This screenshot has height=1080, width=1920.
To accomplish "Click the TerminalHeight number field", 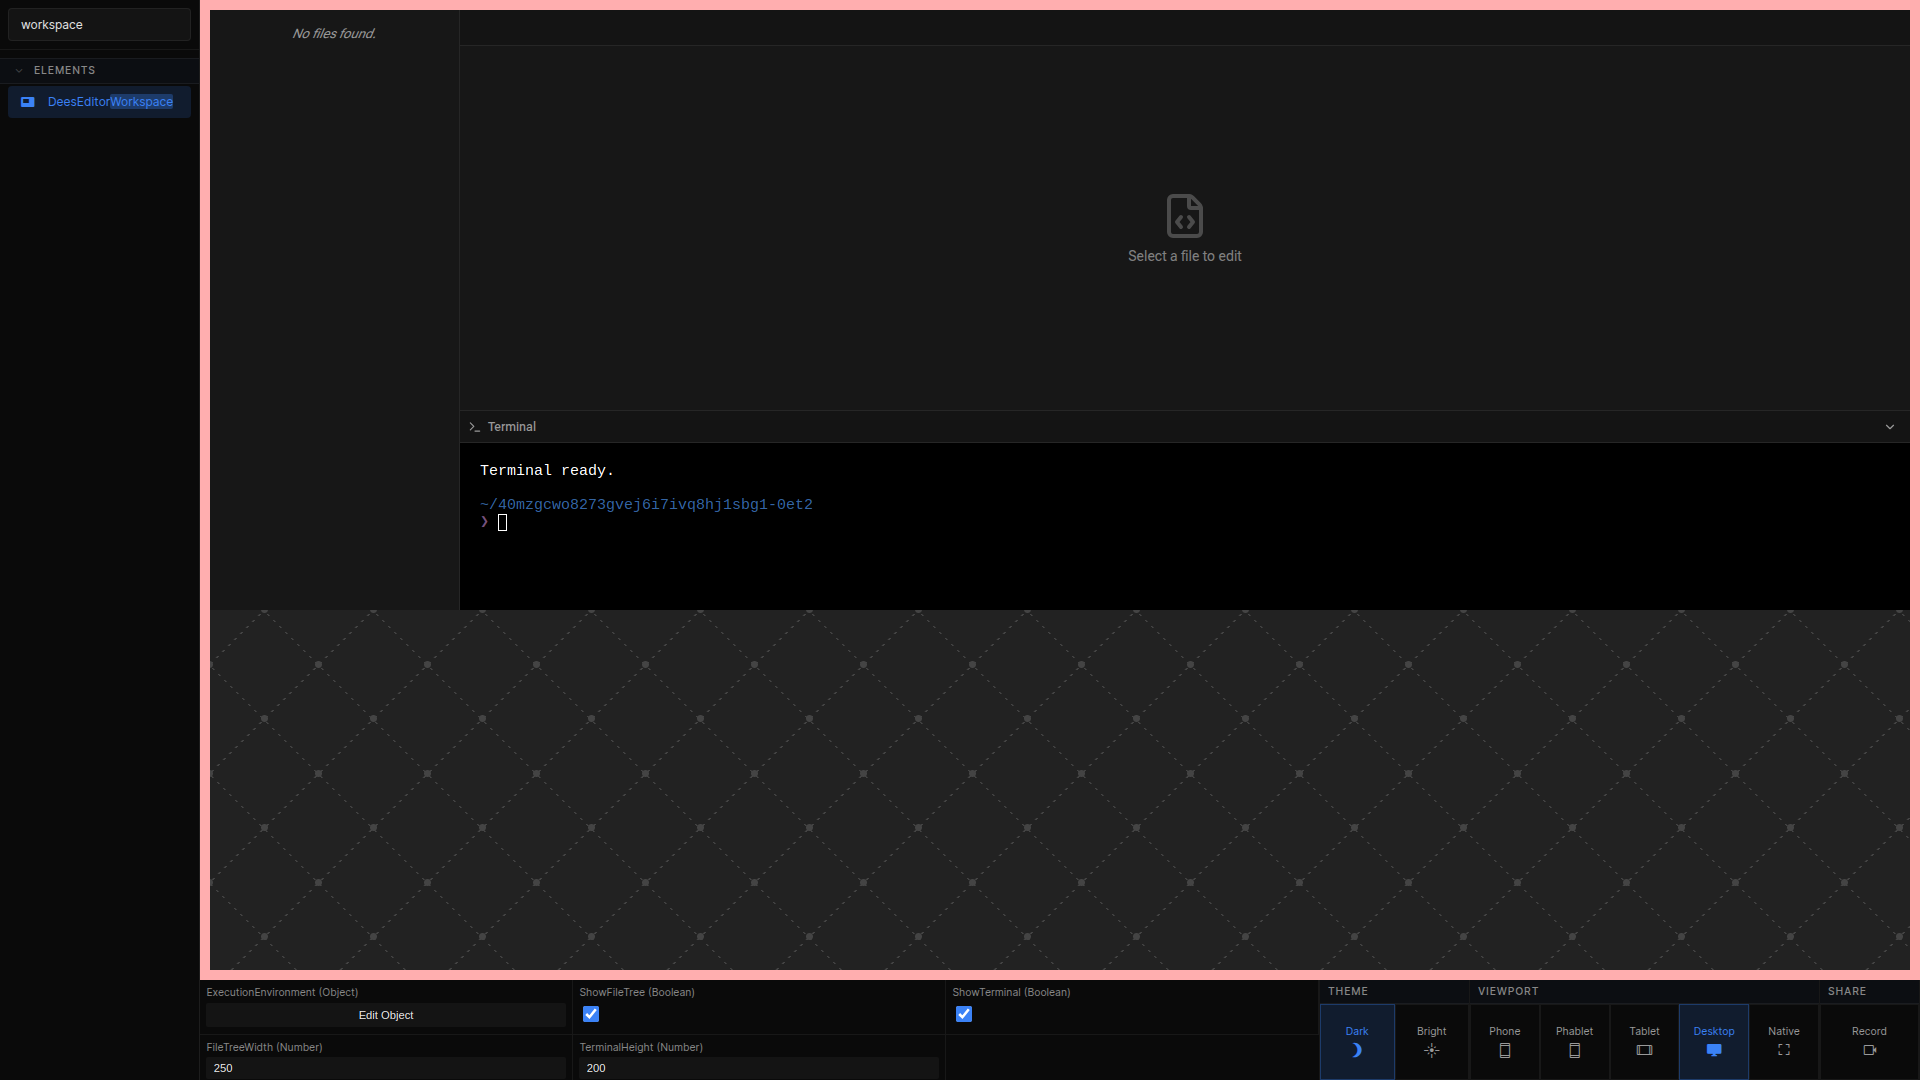I will click(x=757, y=1068).
